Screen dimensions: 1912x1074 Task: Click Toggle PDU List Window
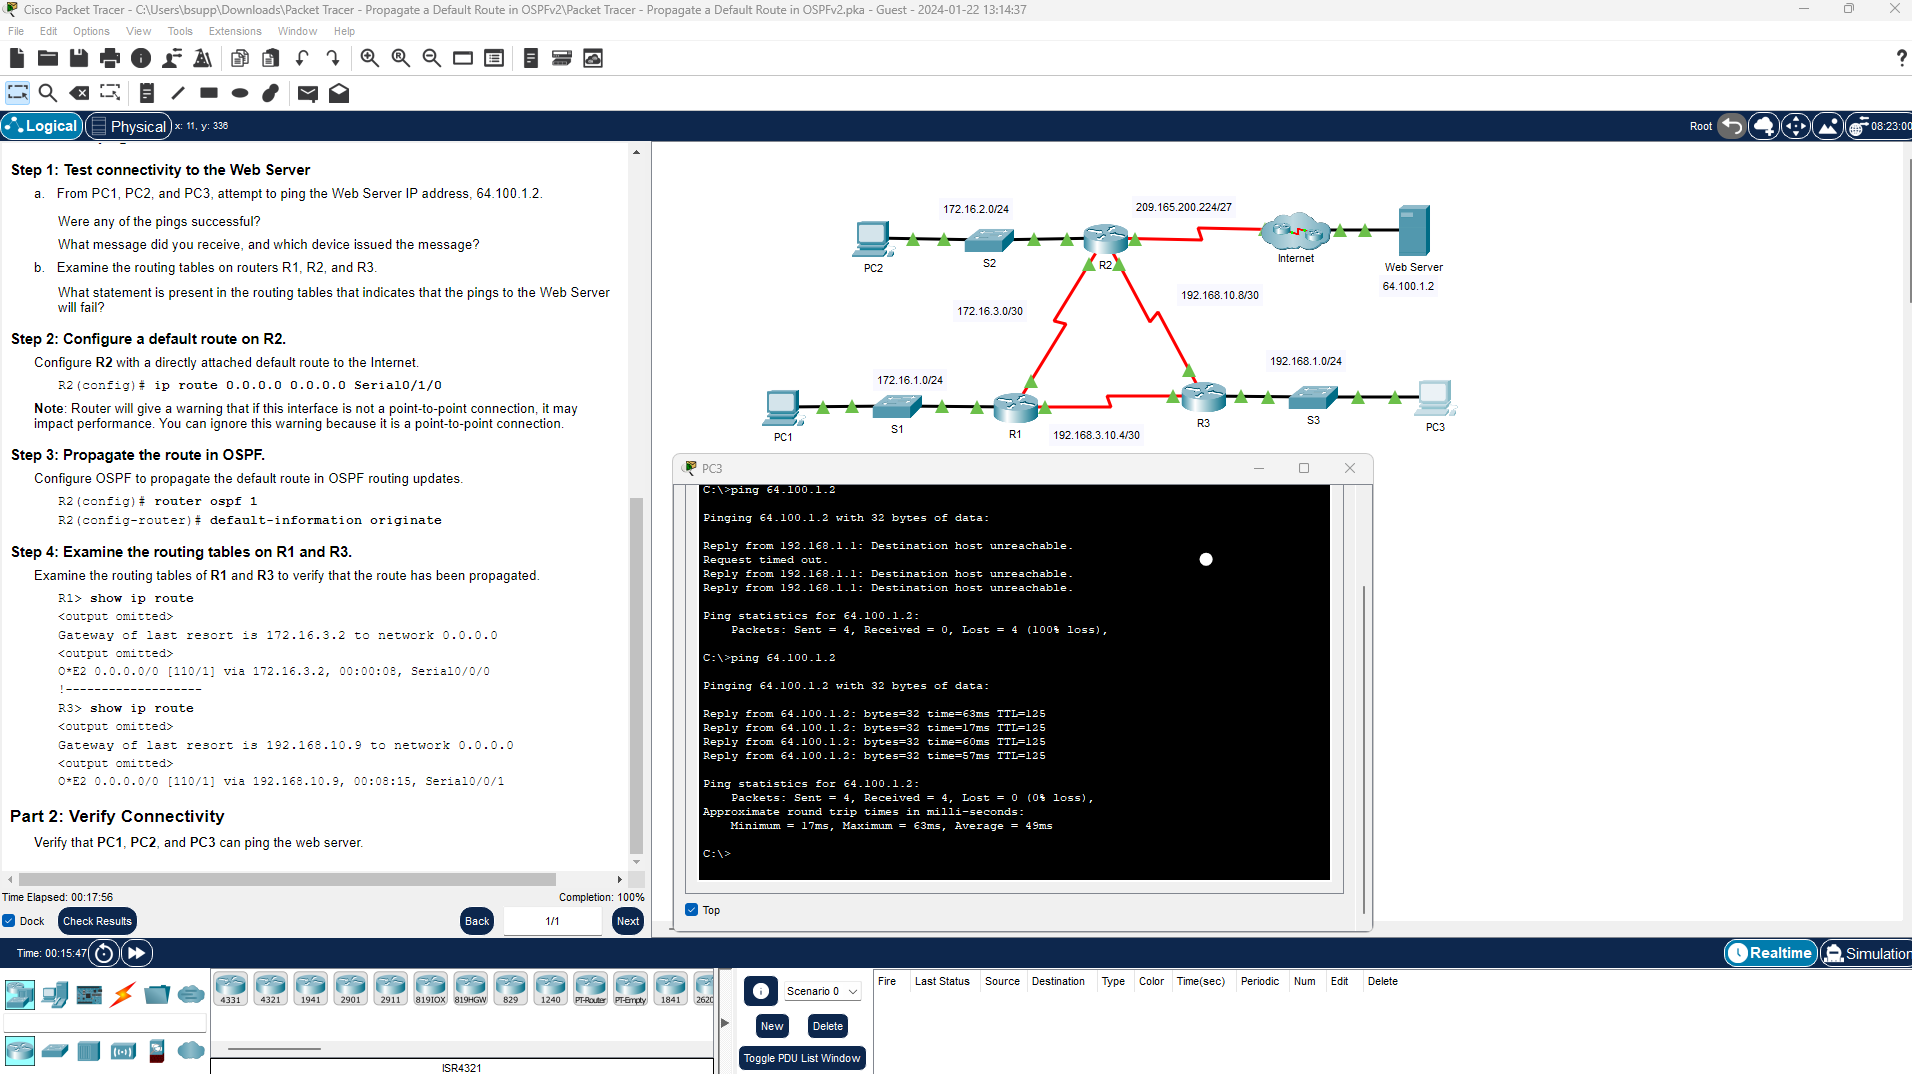point(801,1058)
